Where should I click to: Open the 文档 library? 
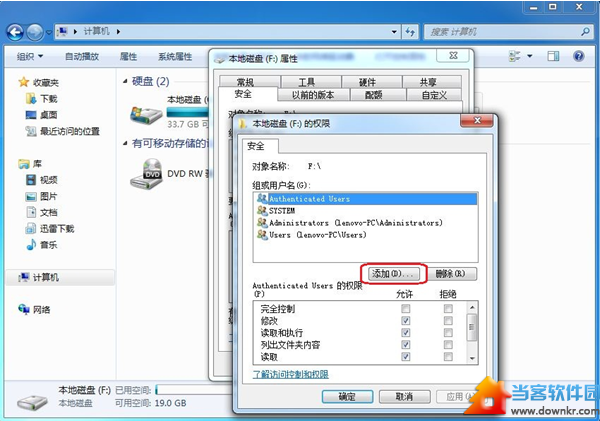(x=41, y=212)
